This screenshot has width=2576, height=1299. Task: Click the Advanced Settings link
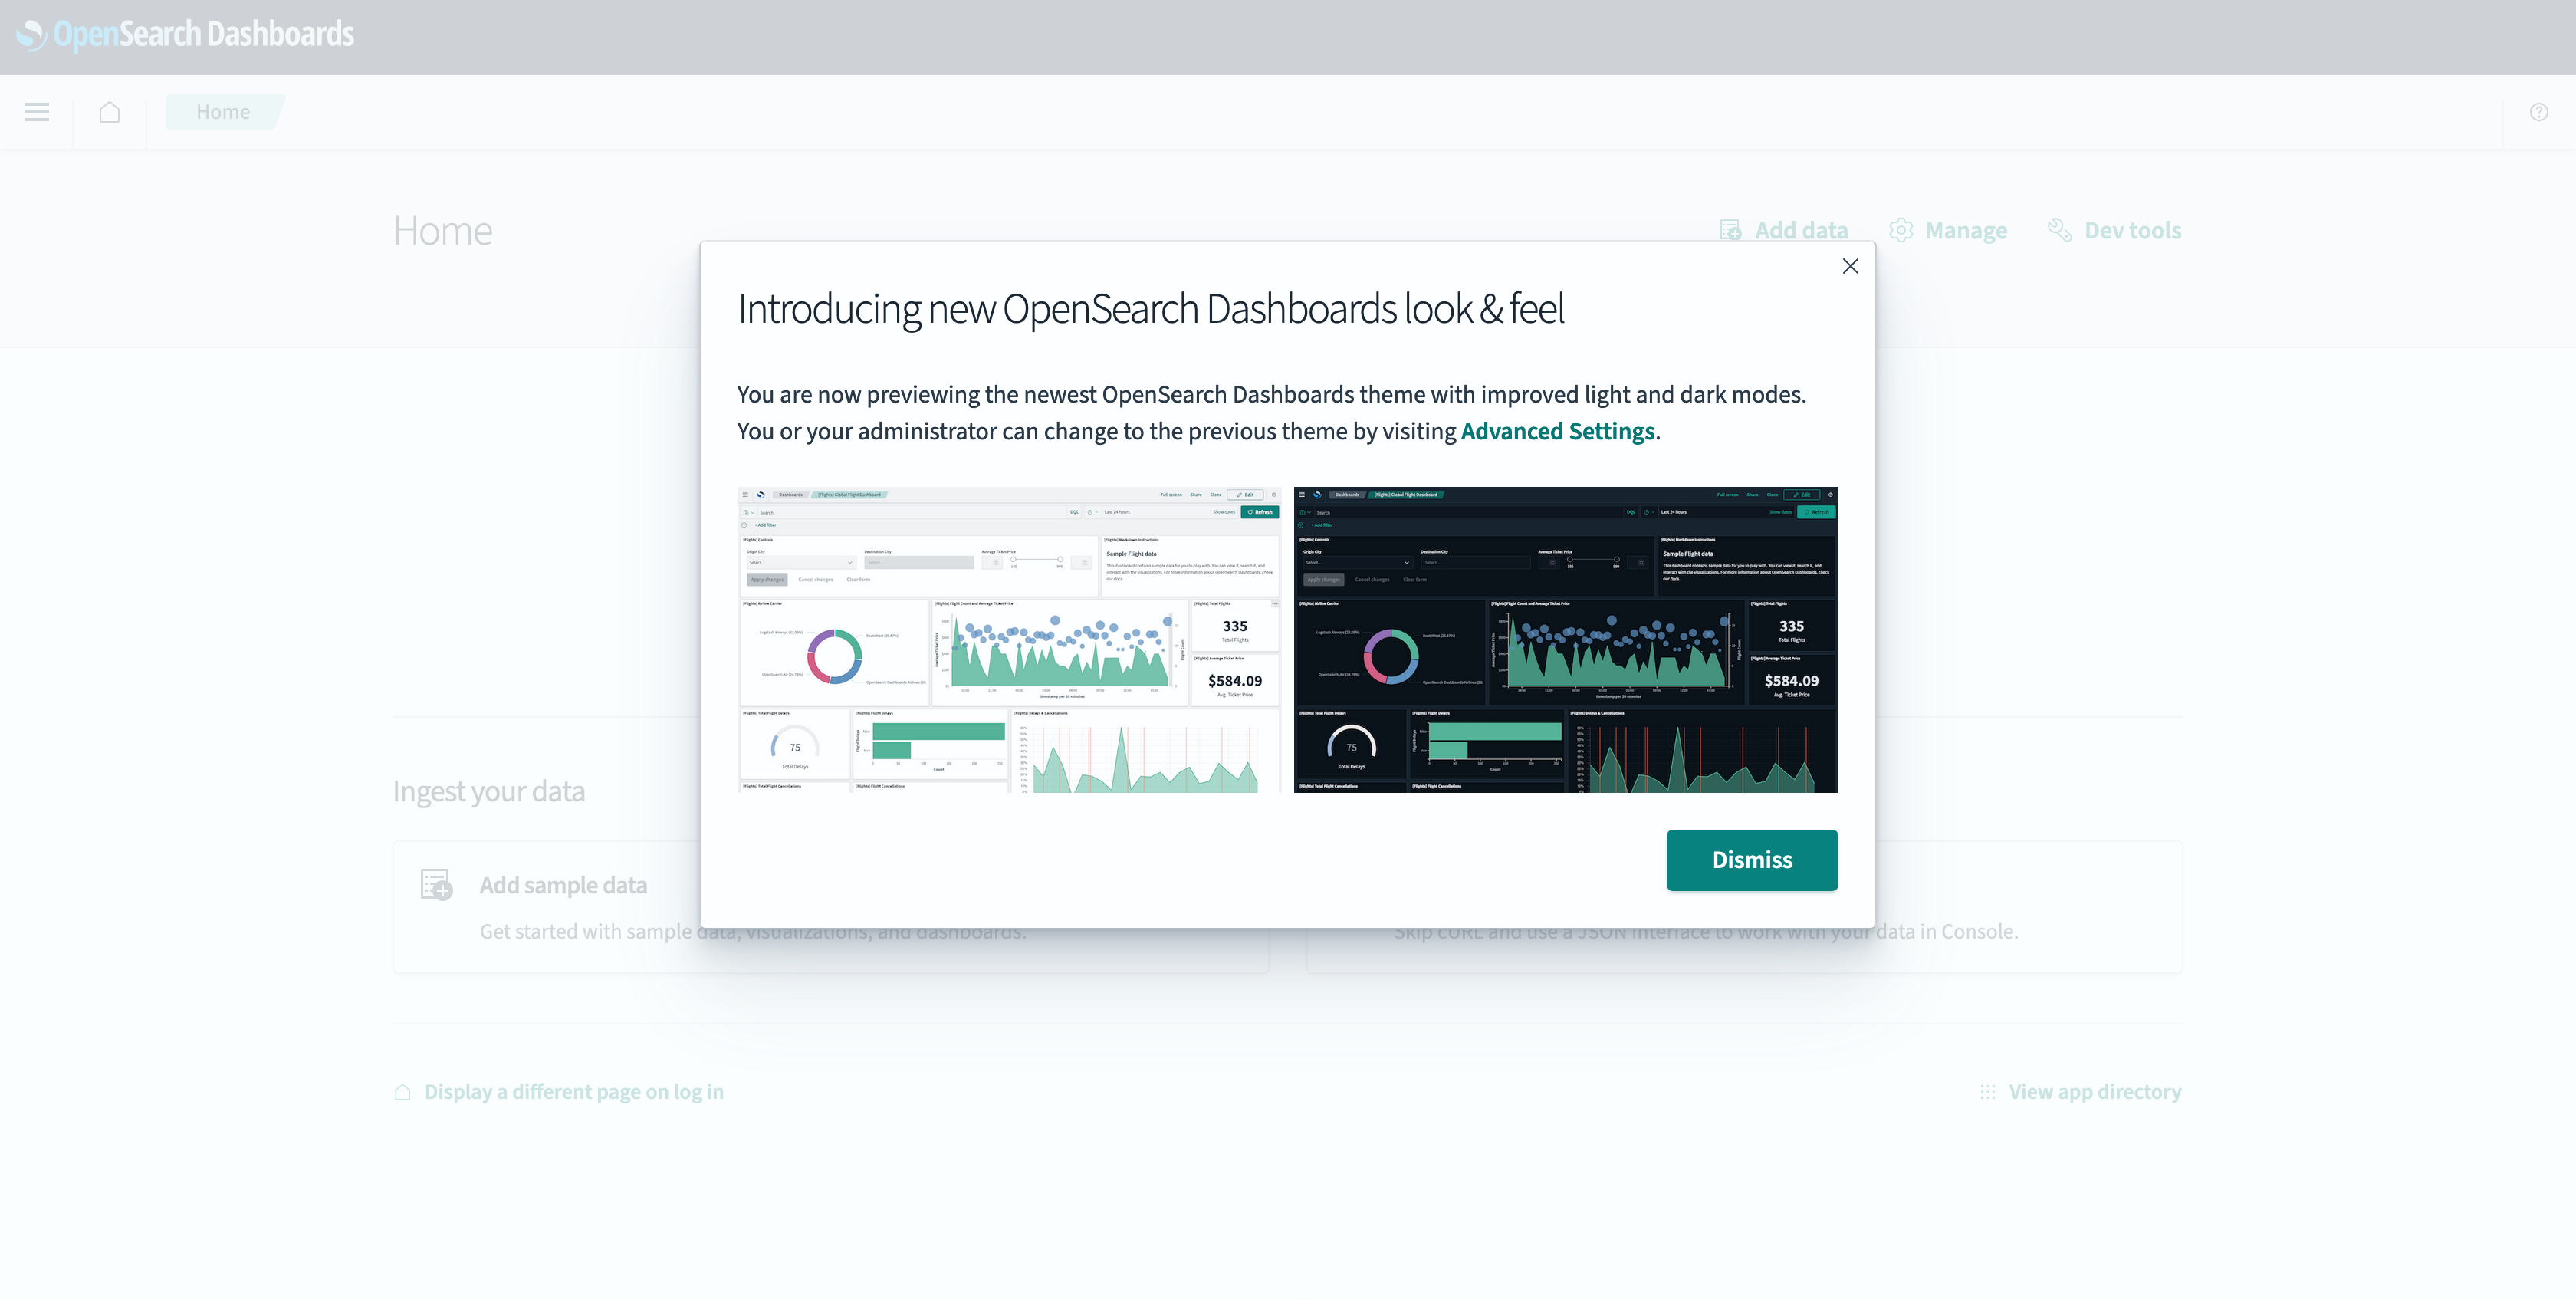[1556, 431]
